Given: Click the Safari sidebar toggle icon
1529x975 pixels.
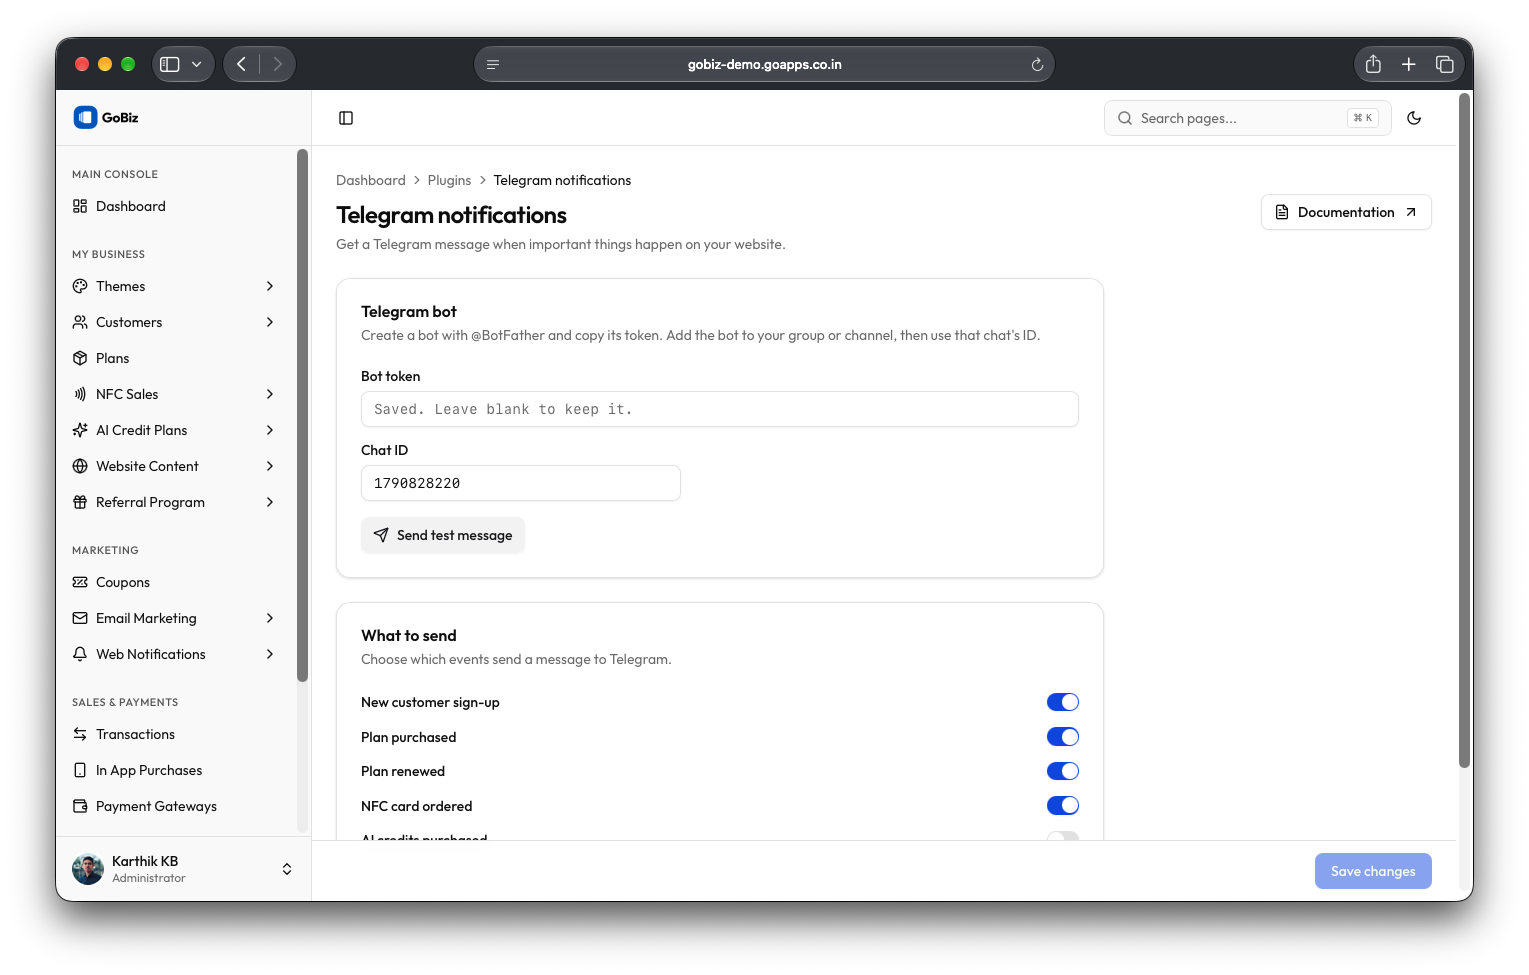Looking at the screenshot, I should (170, 64).
